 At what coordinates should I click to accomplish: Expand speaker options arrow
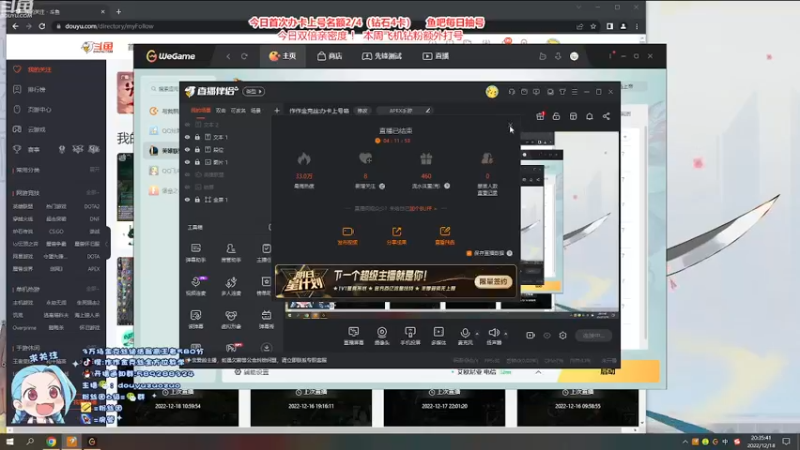point(506,334)
